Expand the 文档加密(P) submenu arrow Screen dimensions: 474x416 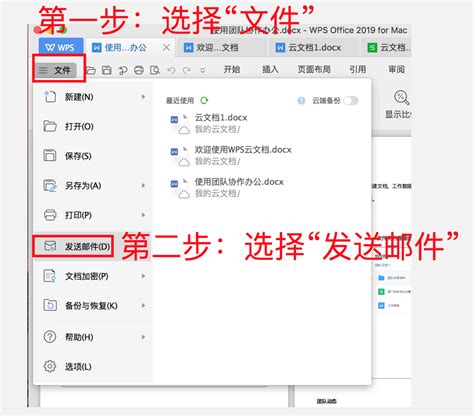coord(143,276)
